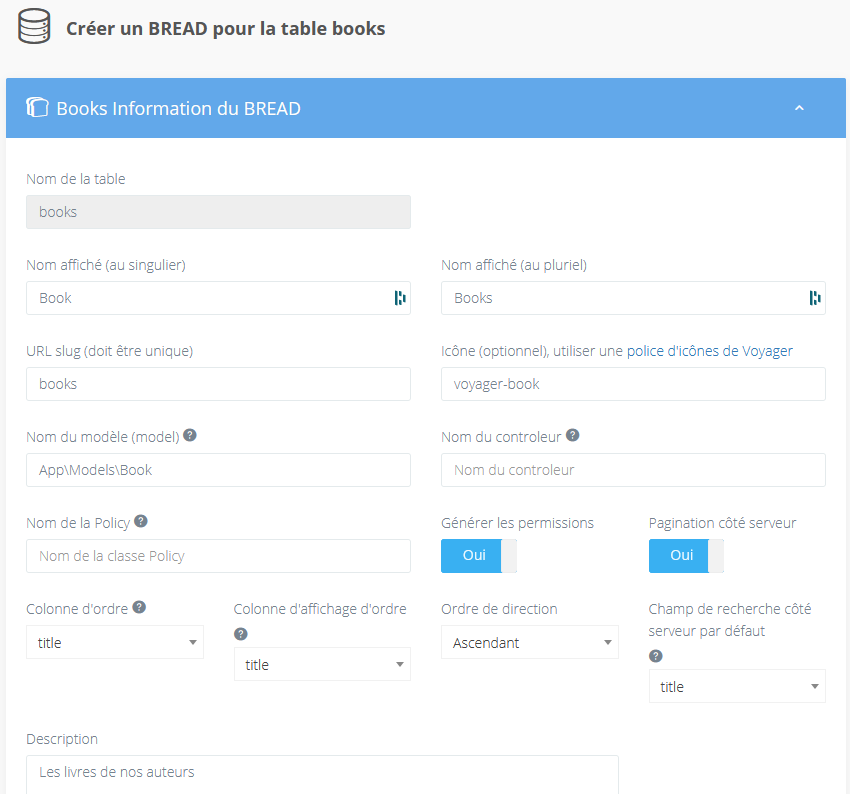Toggle the Générer les permissions switch
Viewport: 850px width, 794px height.
point(479,556)
